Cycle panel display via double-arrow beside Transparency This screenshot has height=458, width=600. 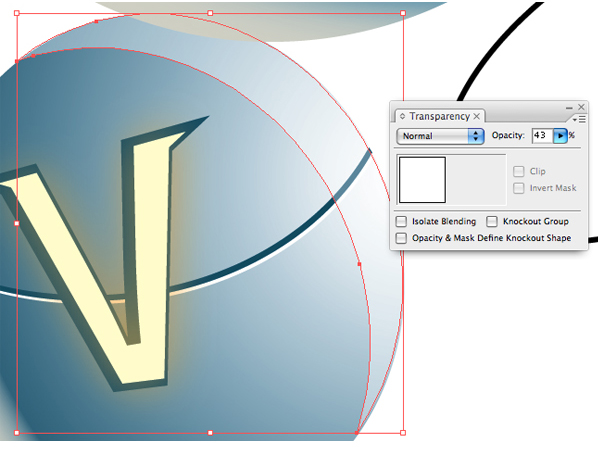[403, 116]
